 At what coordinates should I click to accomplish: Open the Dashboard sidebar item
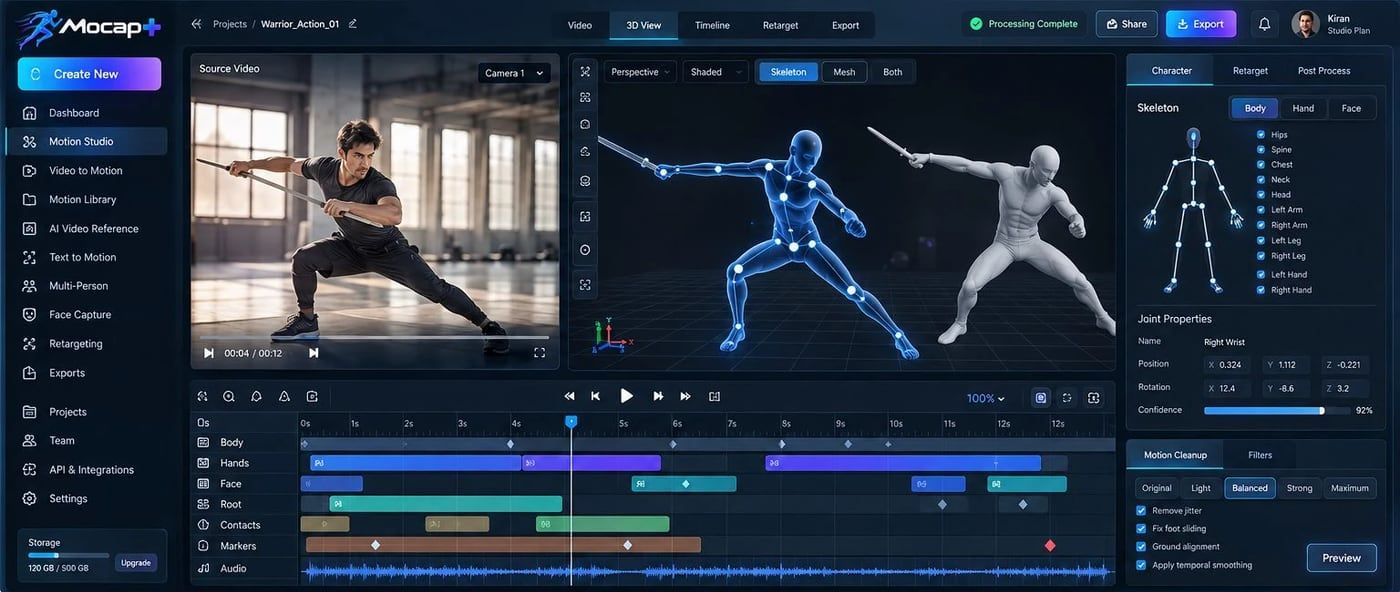pos(85,113)
